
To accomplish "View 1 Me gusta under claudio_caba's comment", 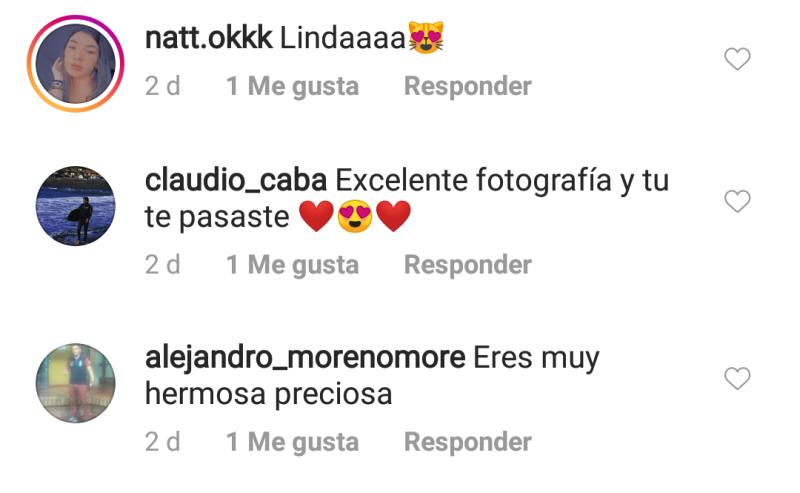I will (x=292, y=264).
